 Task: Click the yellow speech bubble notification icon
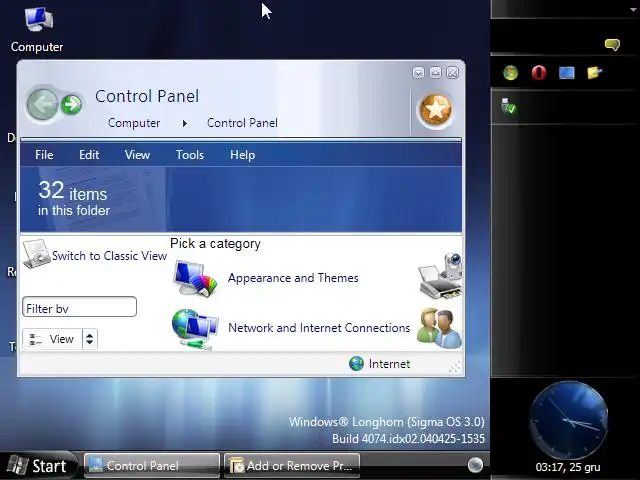point(612,44)
